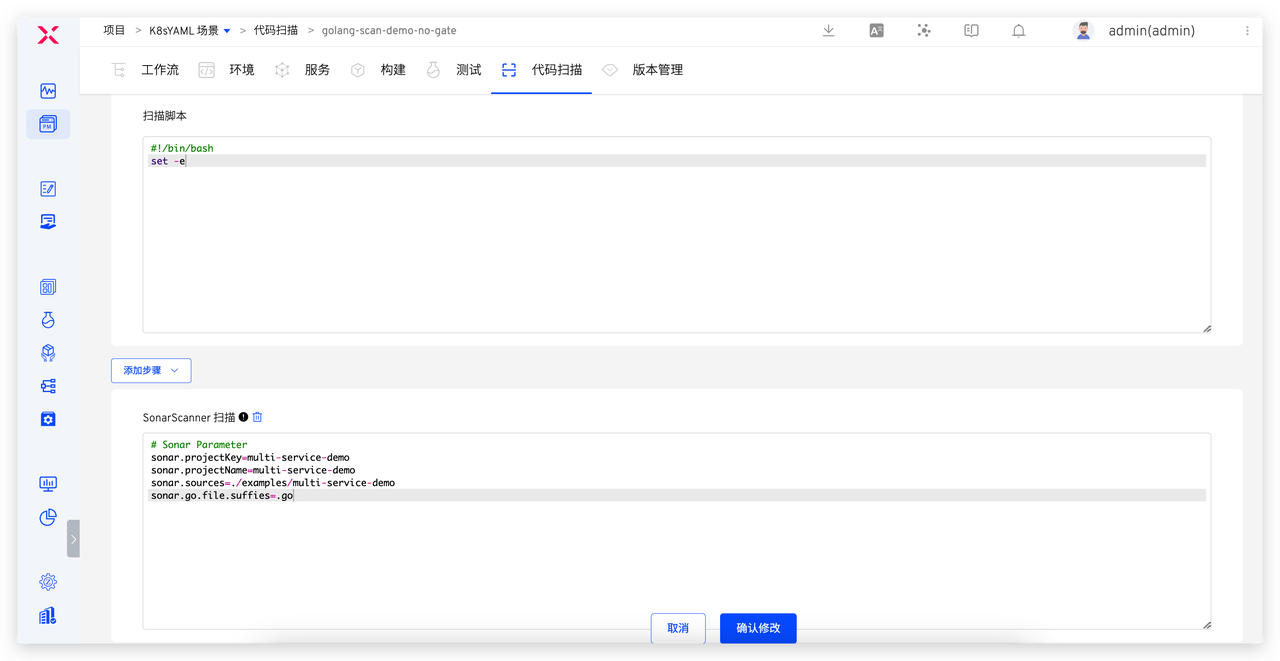
Task: Open the language translation switcher icon
Action: pyautogui.click(x=876, y=31)
